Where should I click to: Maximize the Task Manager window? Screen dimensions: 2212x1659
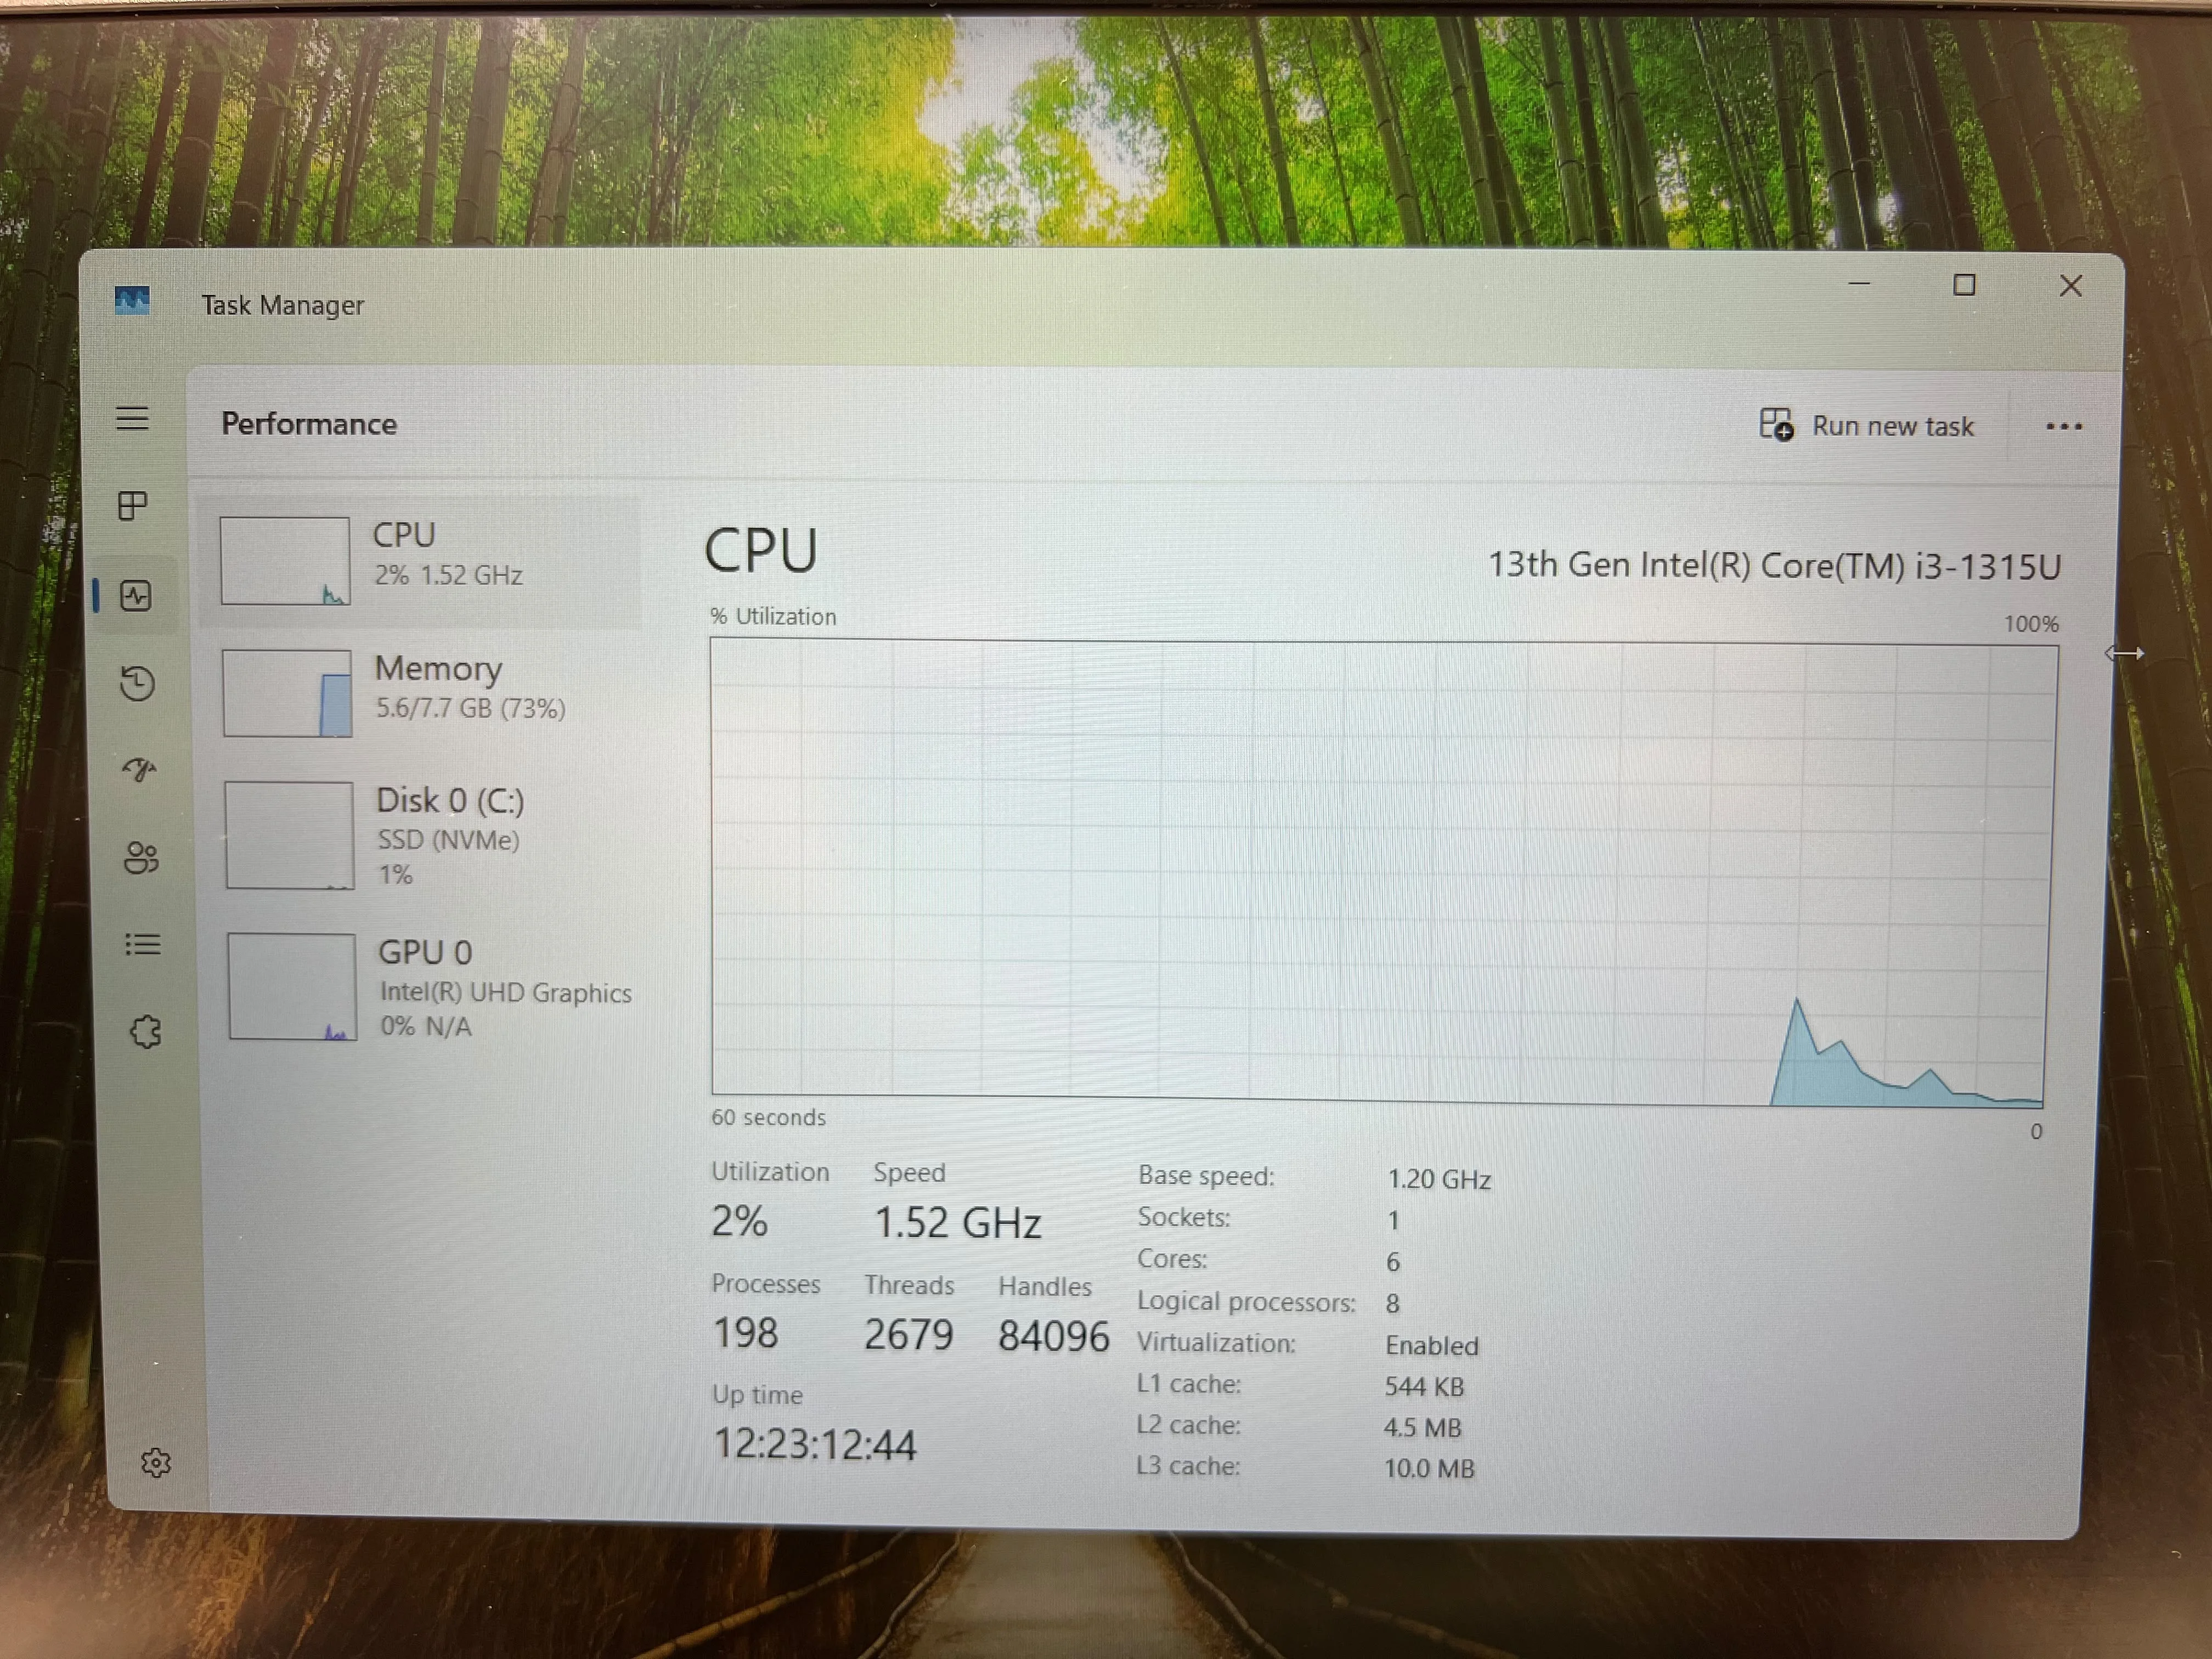[x=1964, y=285]
